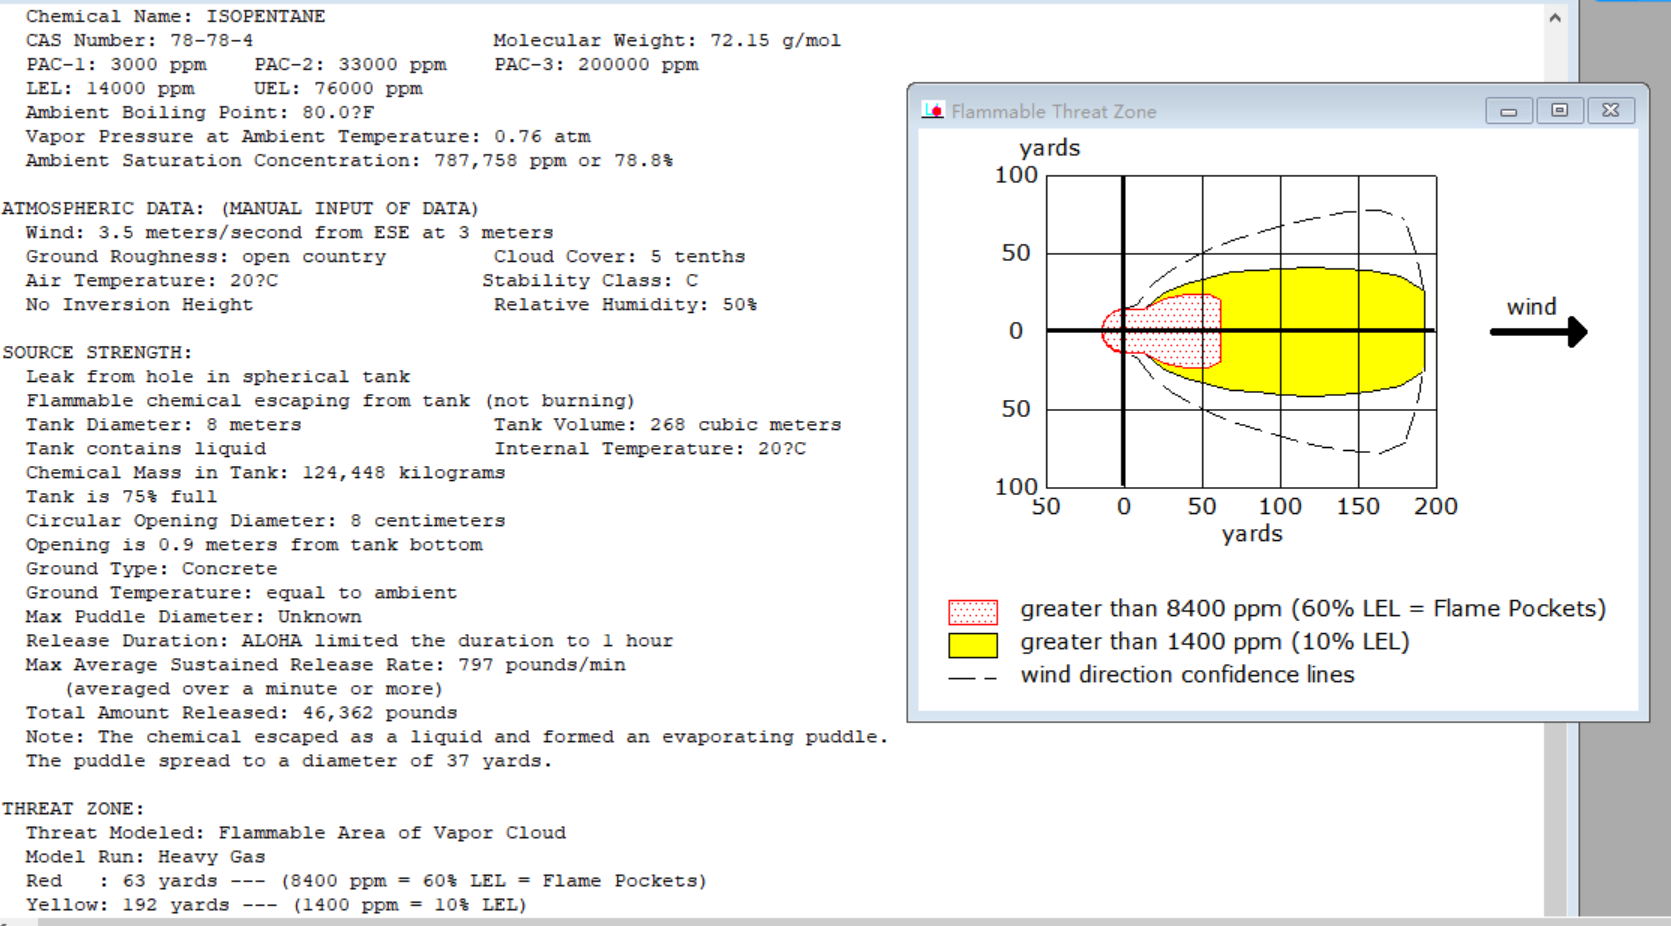Click 'Tank contains liquid' text

click(146, 448)
